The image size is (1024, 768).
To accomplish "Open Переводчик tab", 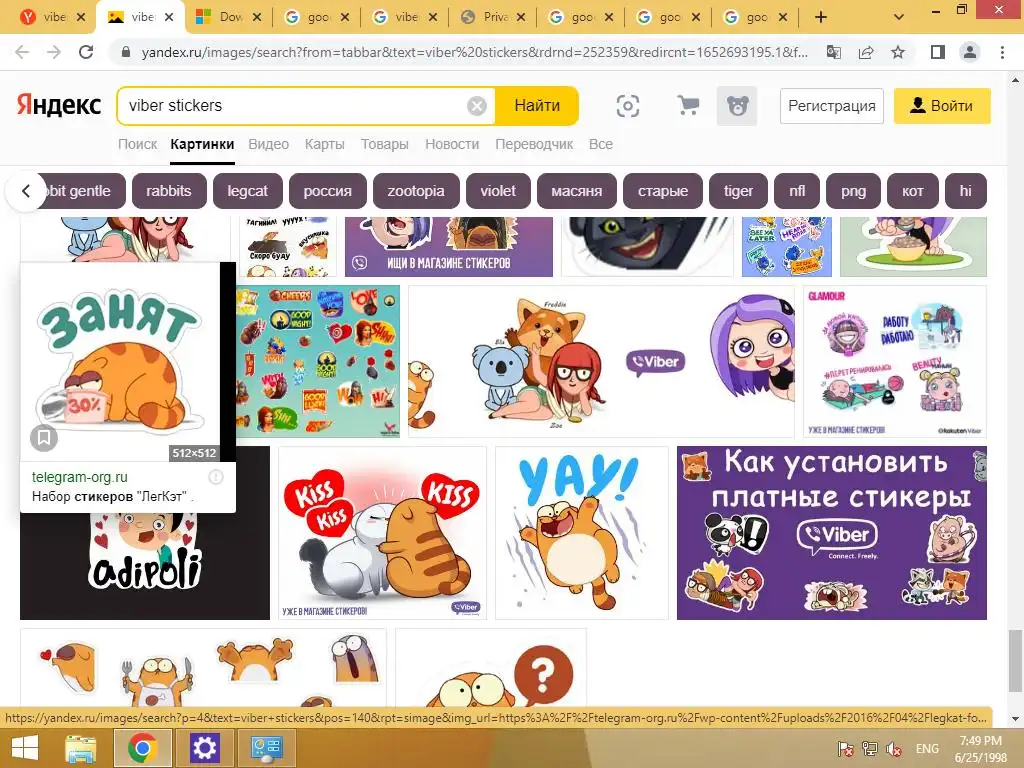I will coord(534,144).
